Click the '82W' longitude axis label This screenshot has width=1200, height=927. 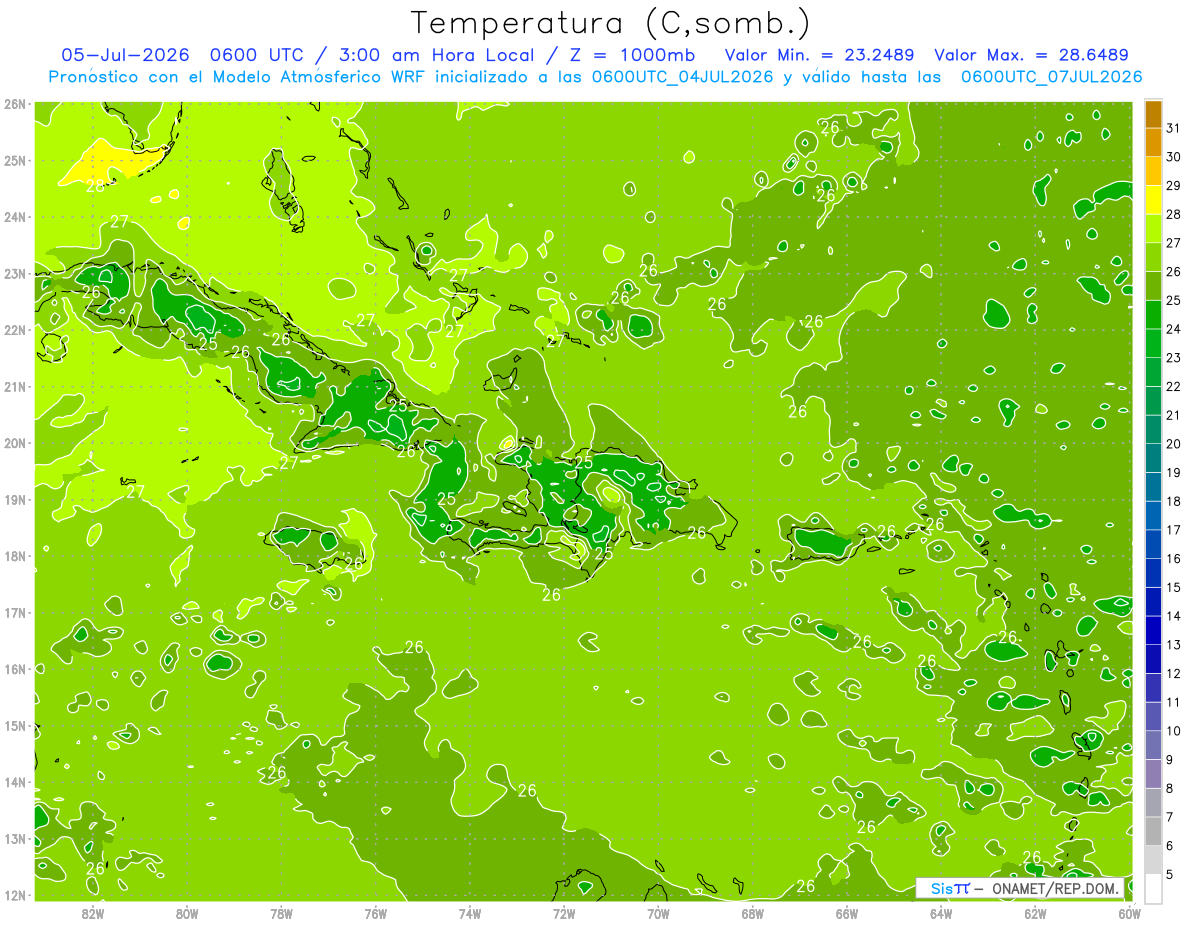coord(93,913)
